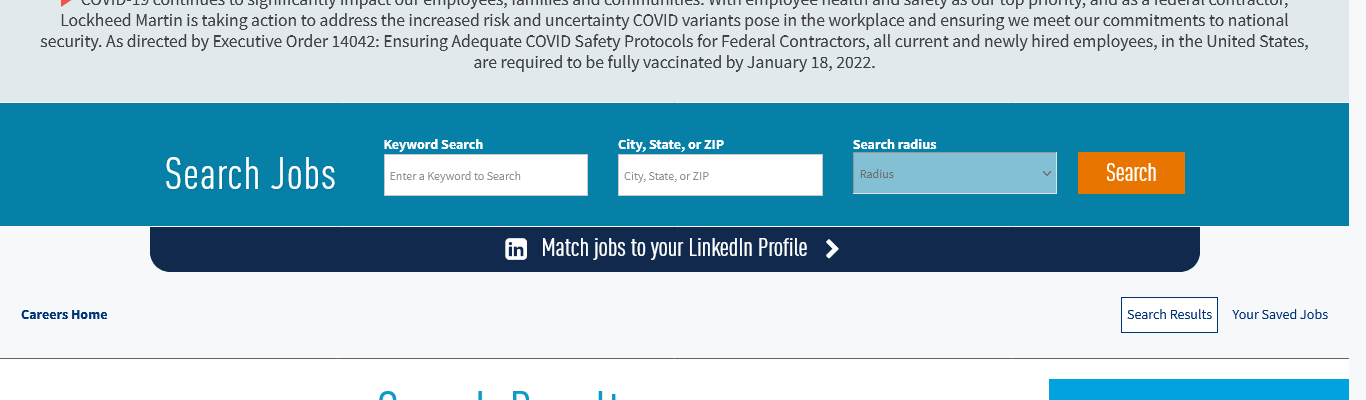The width and height of the screenshot is (1366, 400).
Task: Click the COVID vaccination notice text
Action: click(x=674, y=42)
